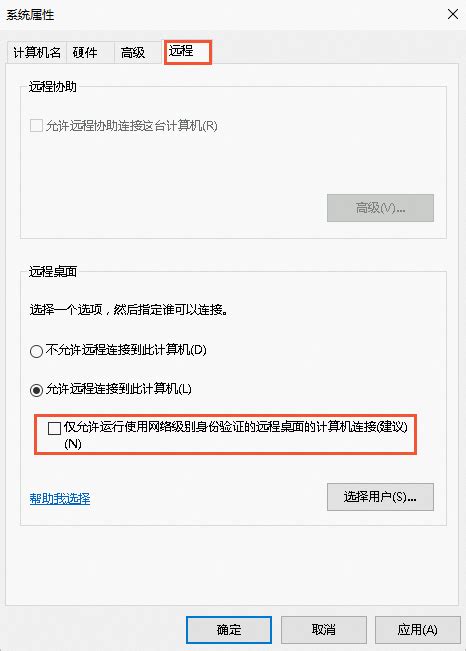Click the greyed-out 高级(V)... button

click(380, 208)
